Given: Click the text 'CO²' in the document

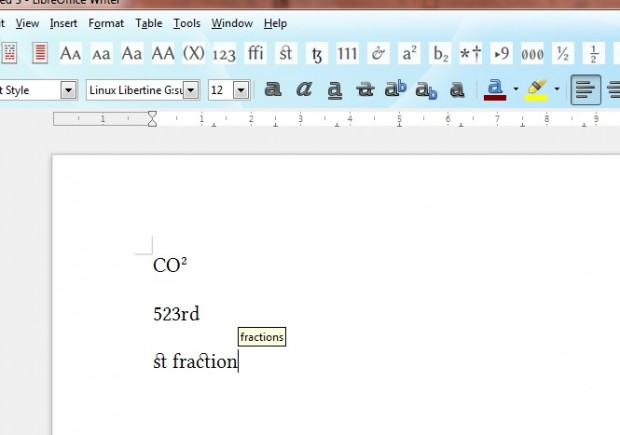Looking at the screenshot, I should point(170,265).
